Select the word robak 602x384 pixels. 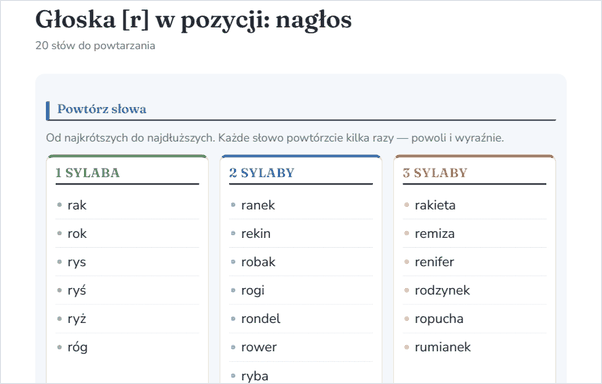(x=258, y=262)
